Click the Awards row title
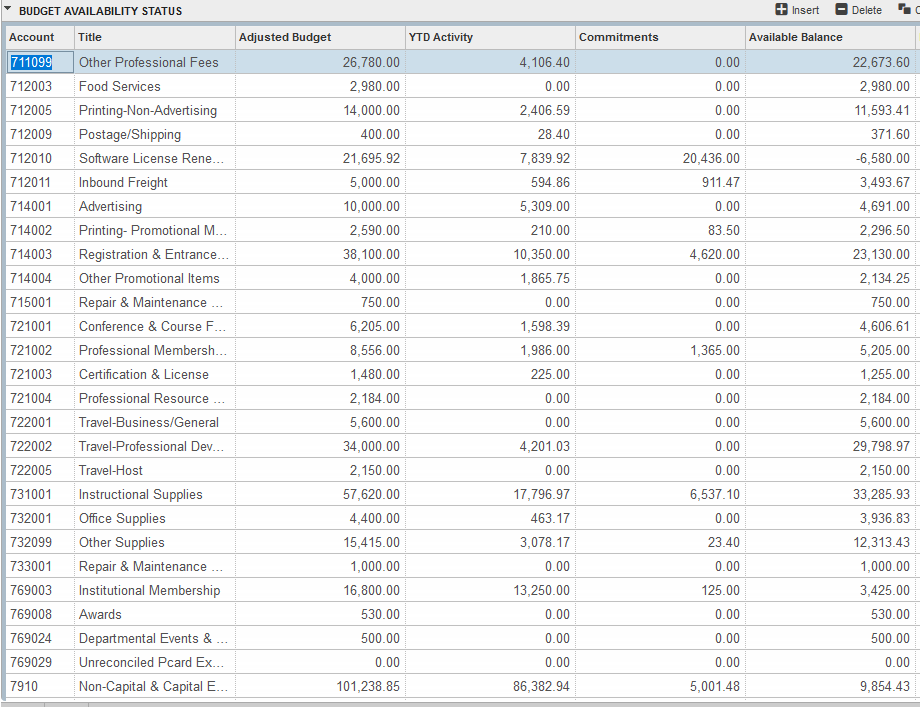Image resolution: width=920 pixels, height=707 pixels. click(100, 615)
